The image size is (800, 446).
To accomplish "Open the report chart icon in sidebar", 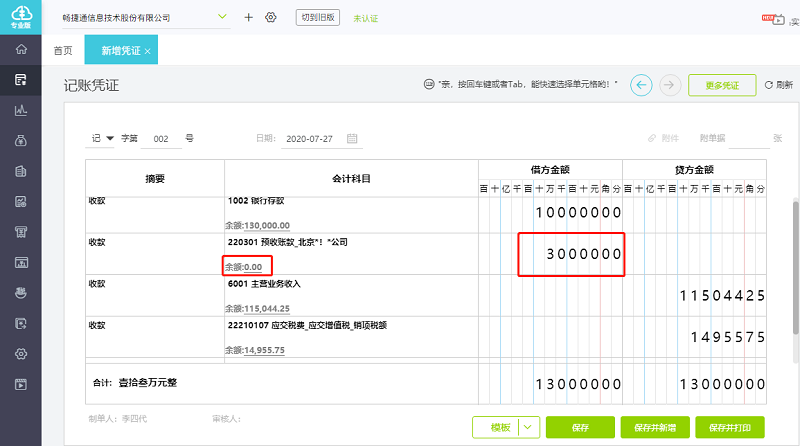I will click(x=21, y=202).
